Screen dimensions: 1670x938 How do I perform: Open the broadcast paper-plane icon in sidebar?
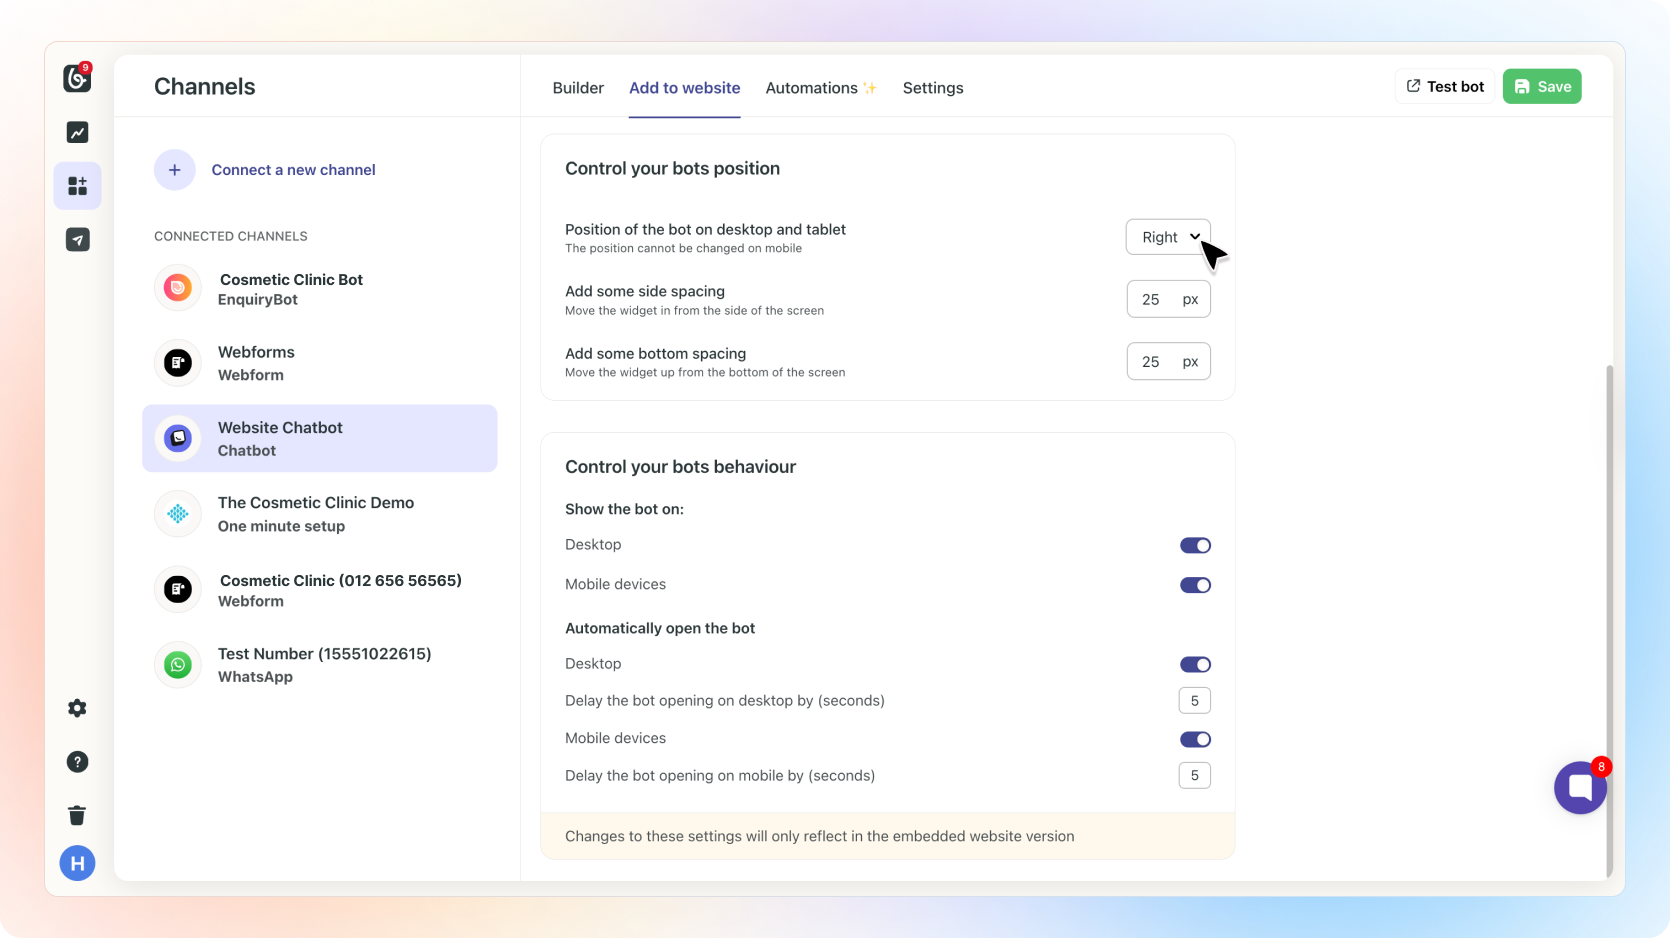[x=77, y=239]
